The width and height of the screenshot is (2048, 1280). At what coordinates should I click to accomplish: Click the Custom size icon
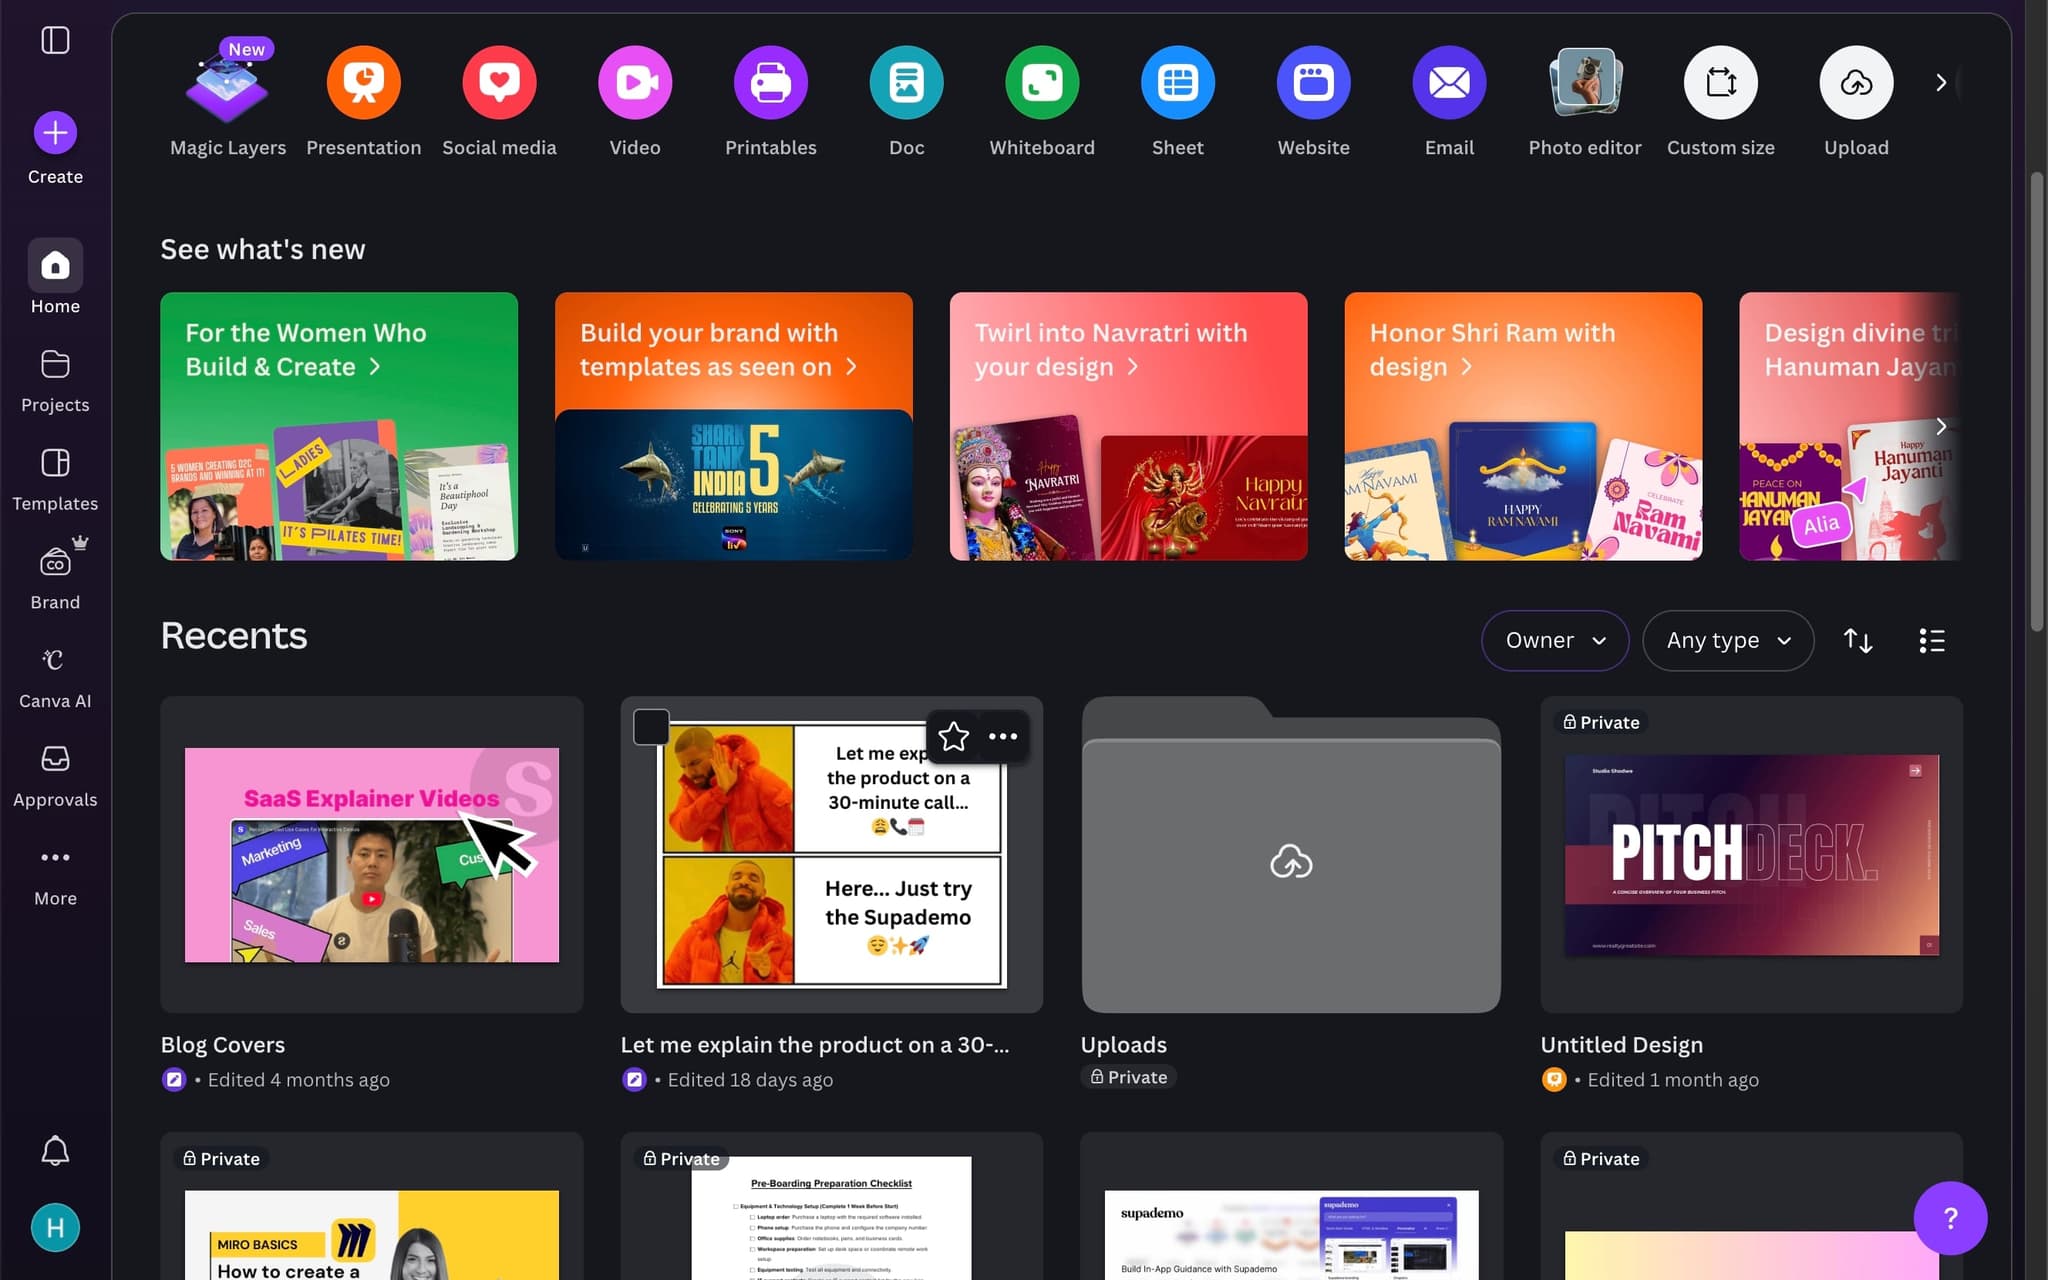tap(1720, 83)
